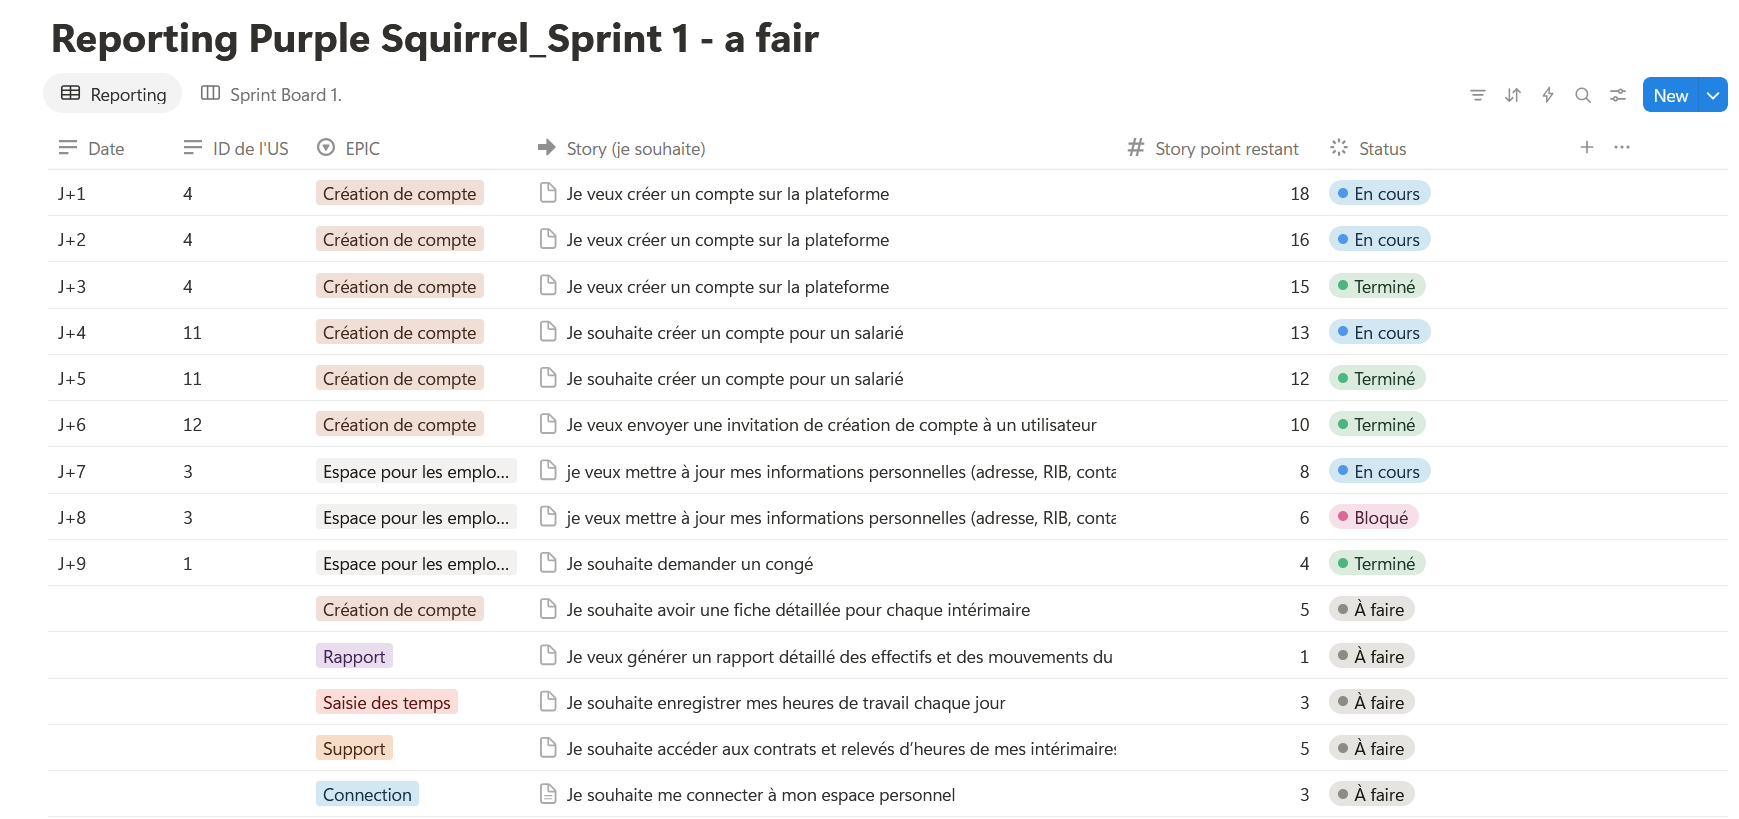Change the 'Bloqué' status on row J+8
Screen dimensions: 1739x819
(1374, 517)
